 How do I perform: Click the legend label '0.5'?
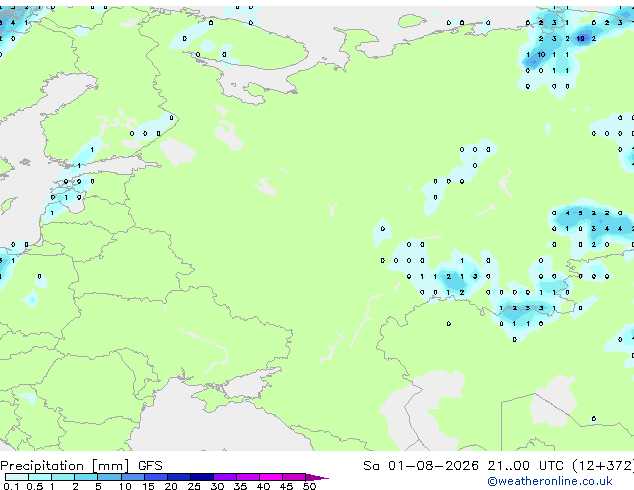click(x=35, y=486)
